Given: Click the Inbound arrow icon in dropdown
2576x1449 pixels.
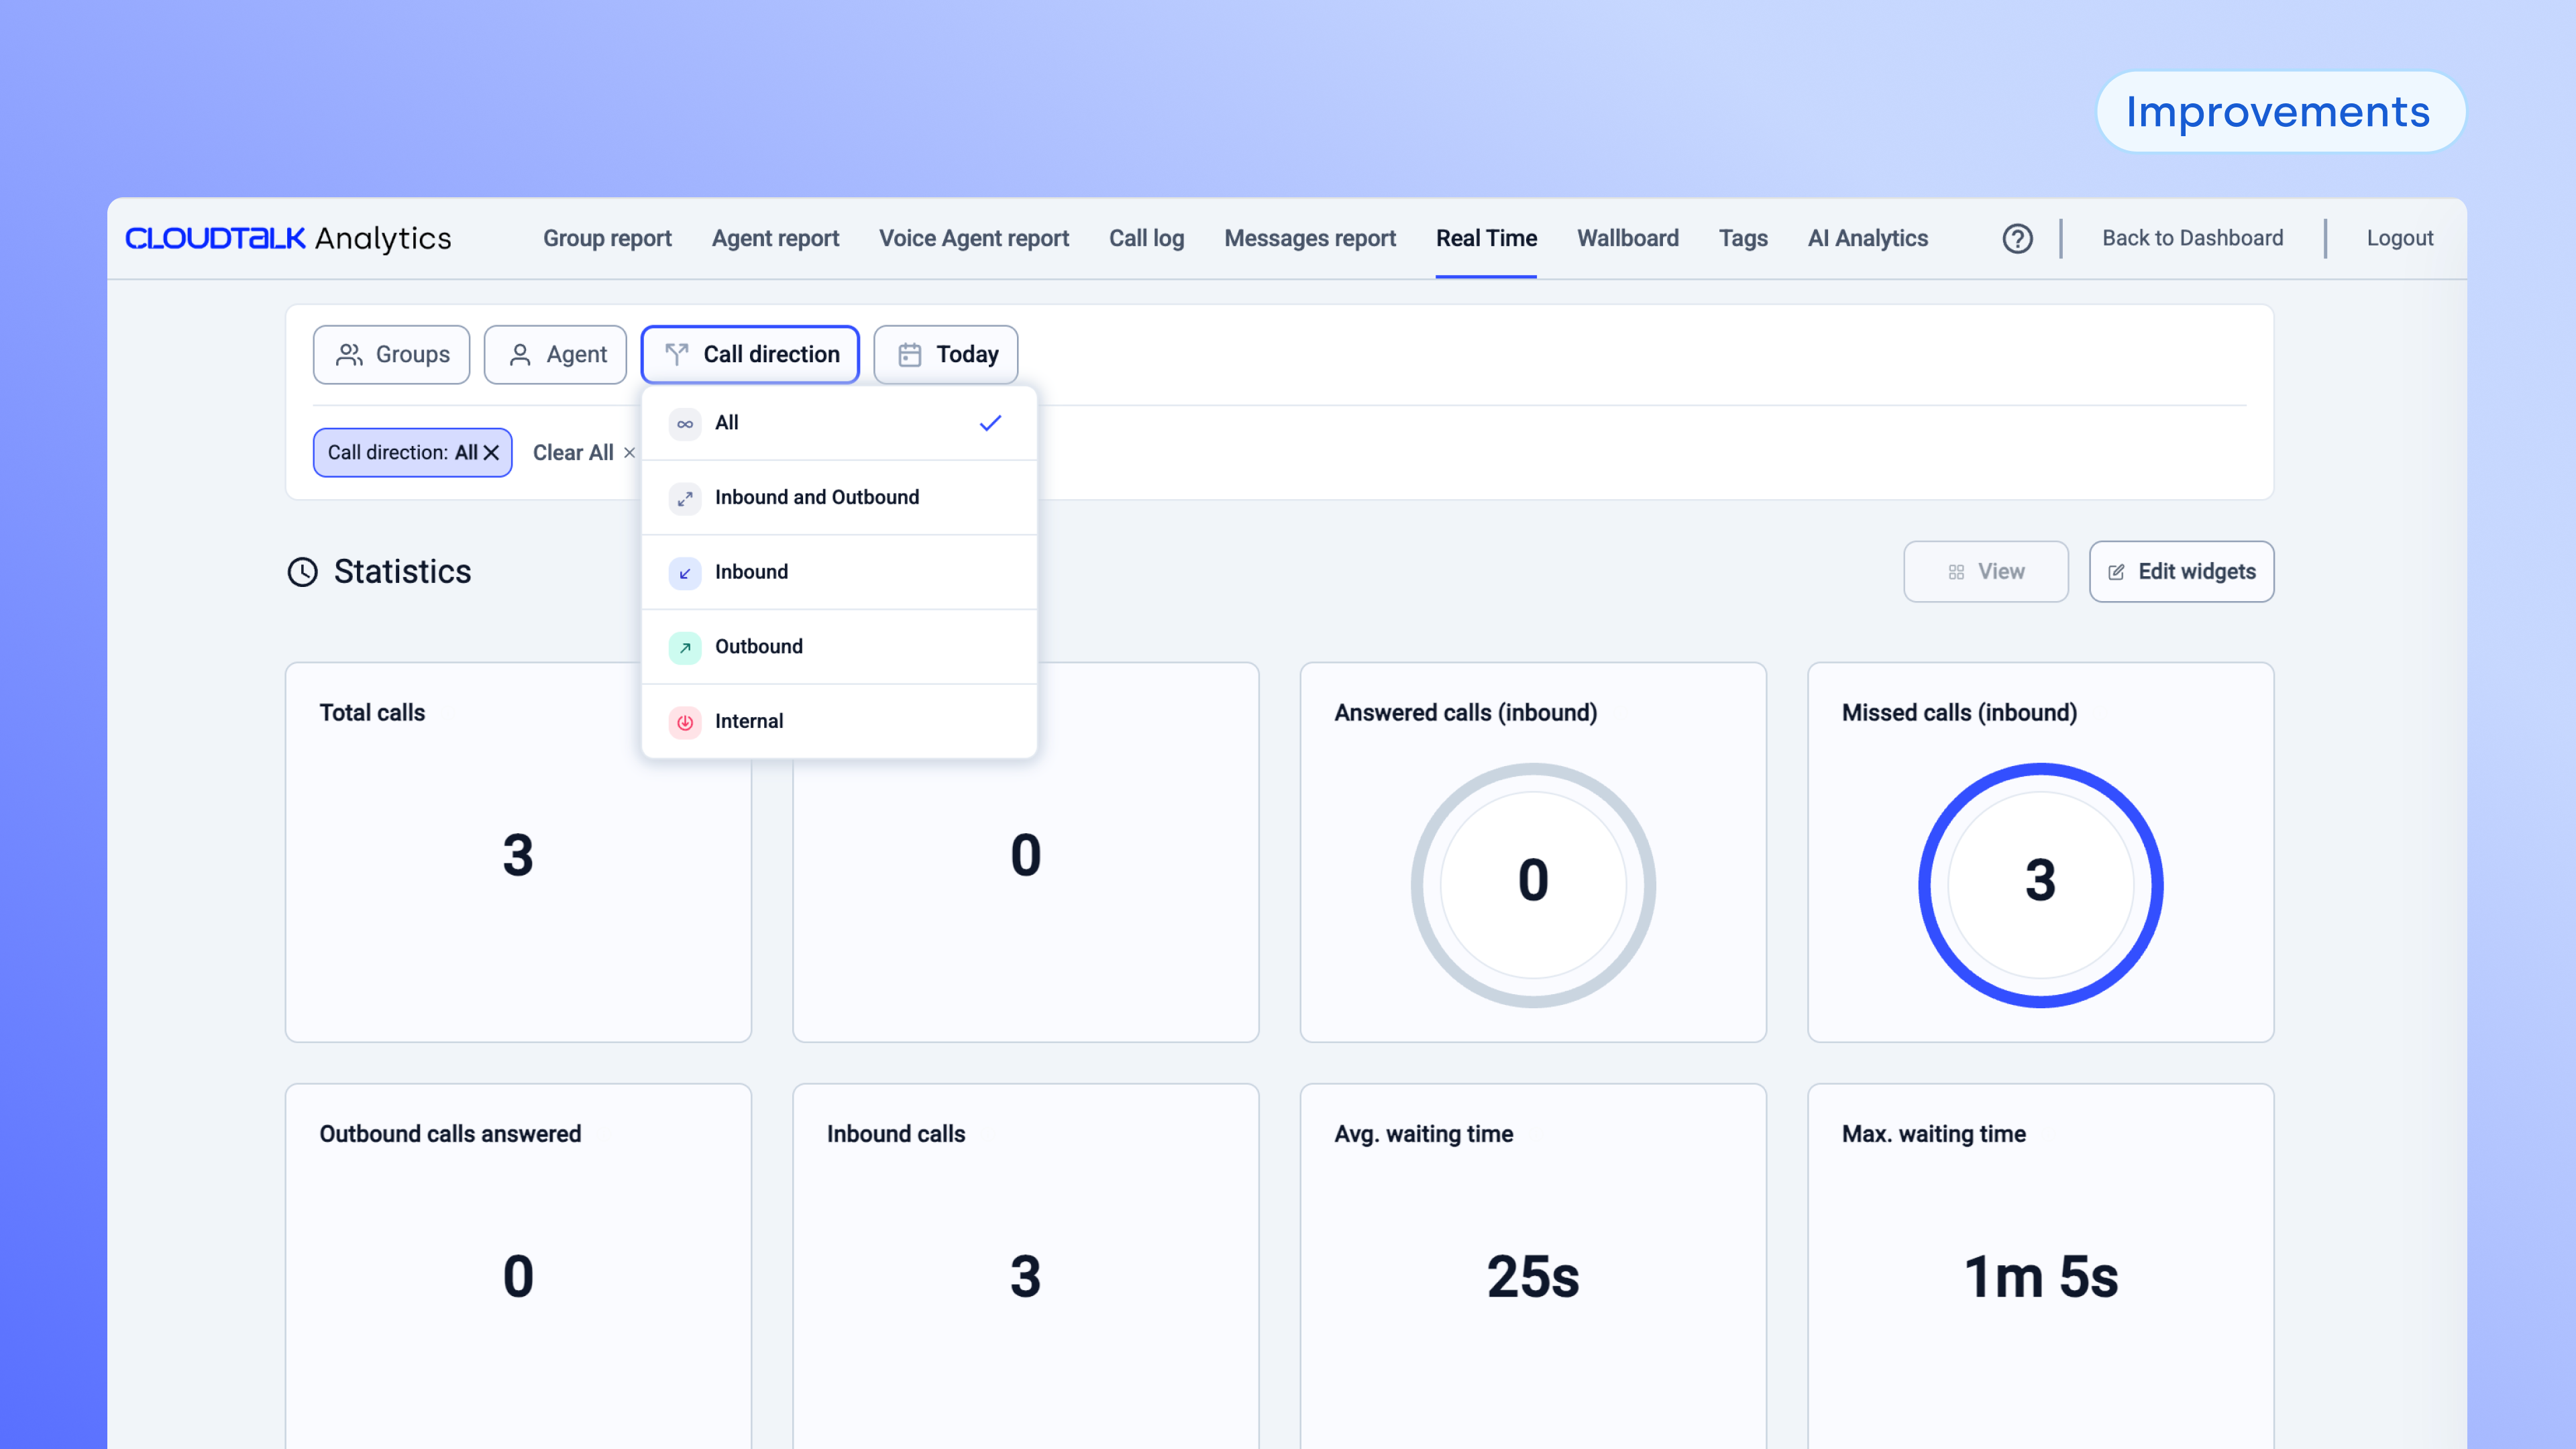Looking at the screenshot, I should (685, 573).
